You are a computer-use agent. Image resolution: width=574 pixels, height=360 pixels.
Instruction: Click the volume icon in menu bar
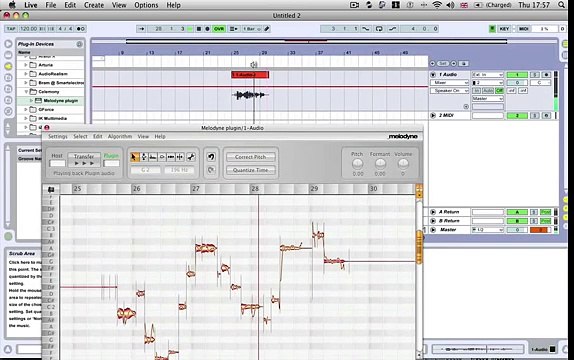(450, 5)
